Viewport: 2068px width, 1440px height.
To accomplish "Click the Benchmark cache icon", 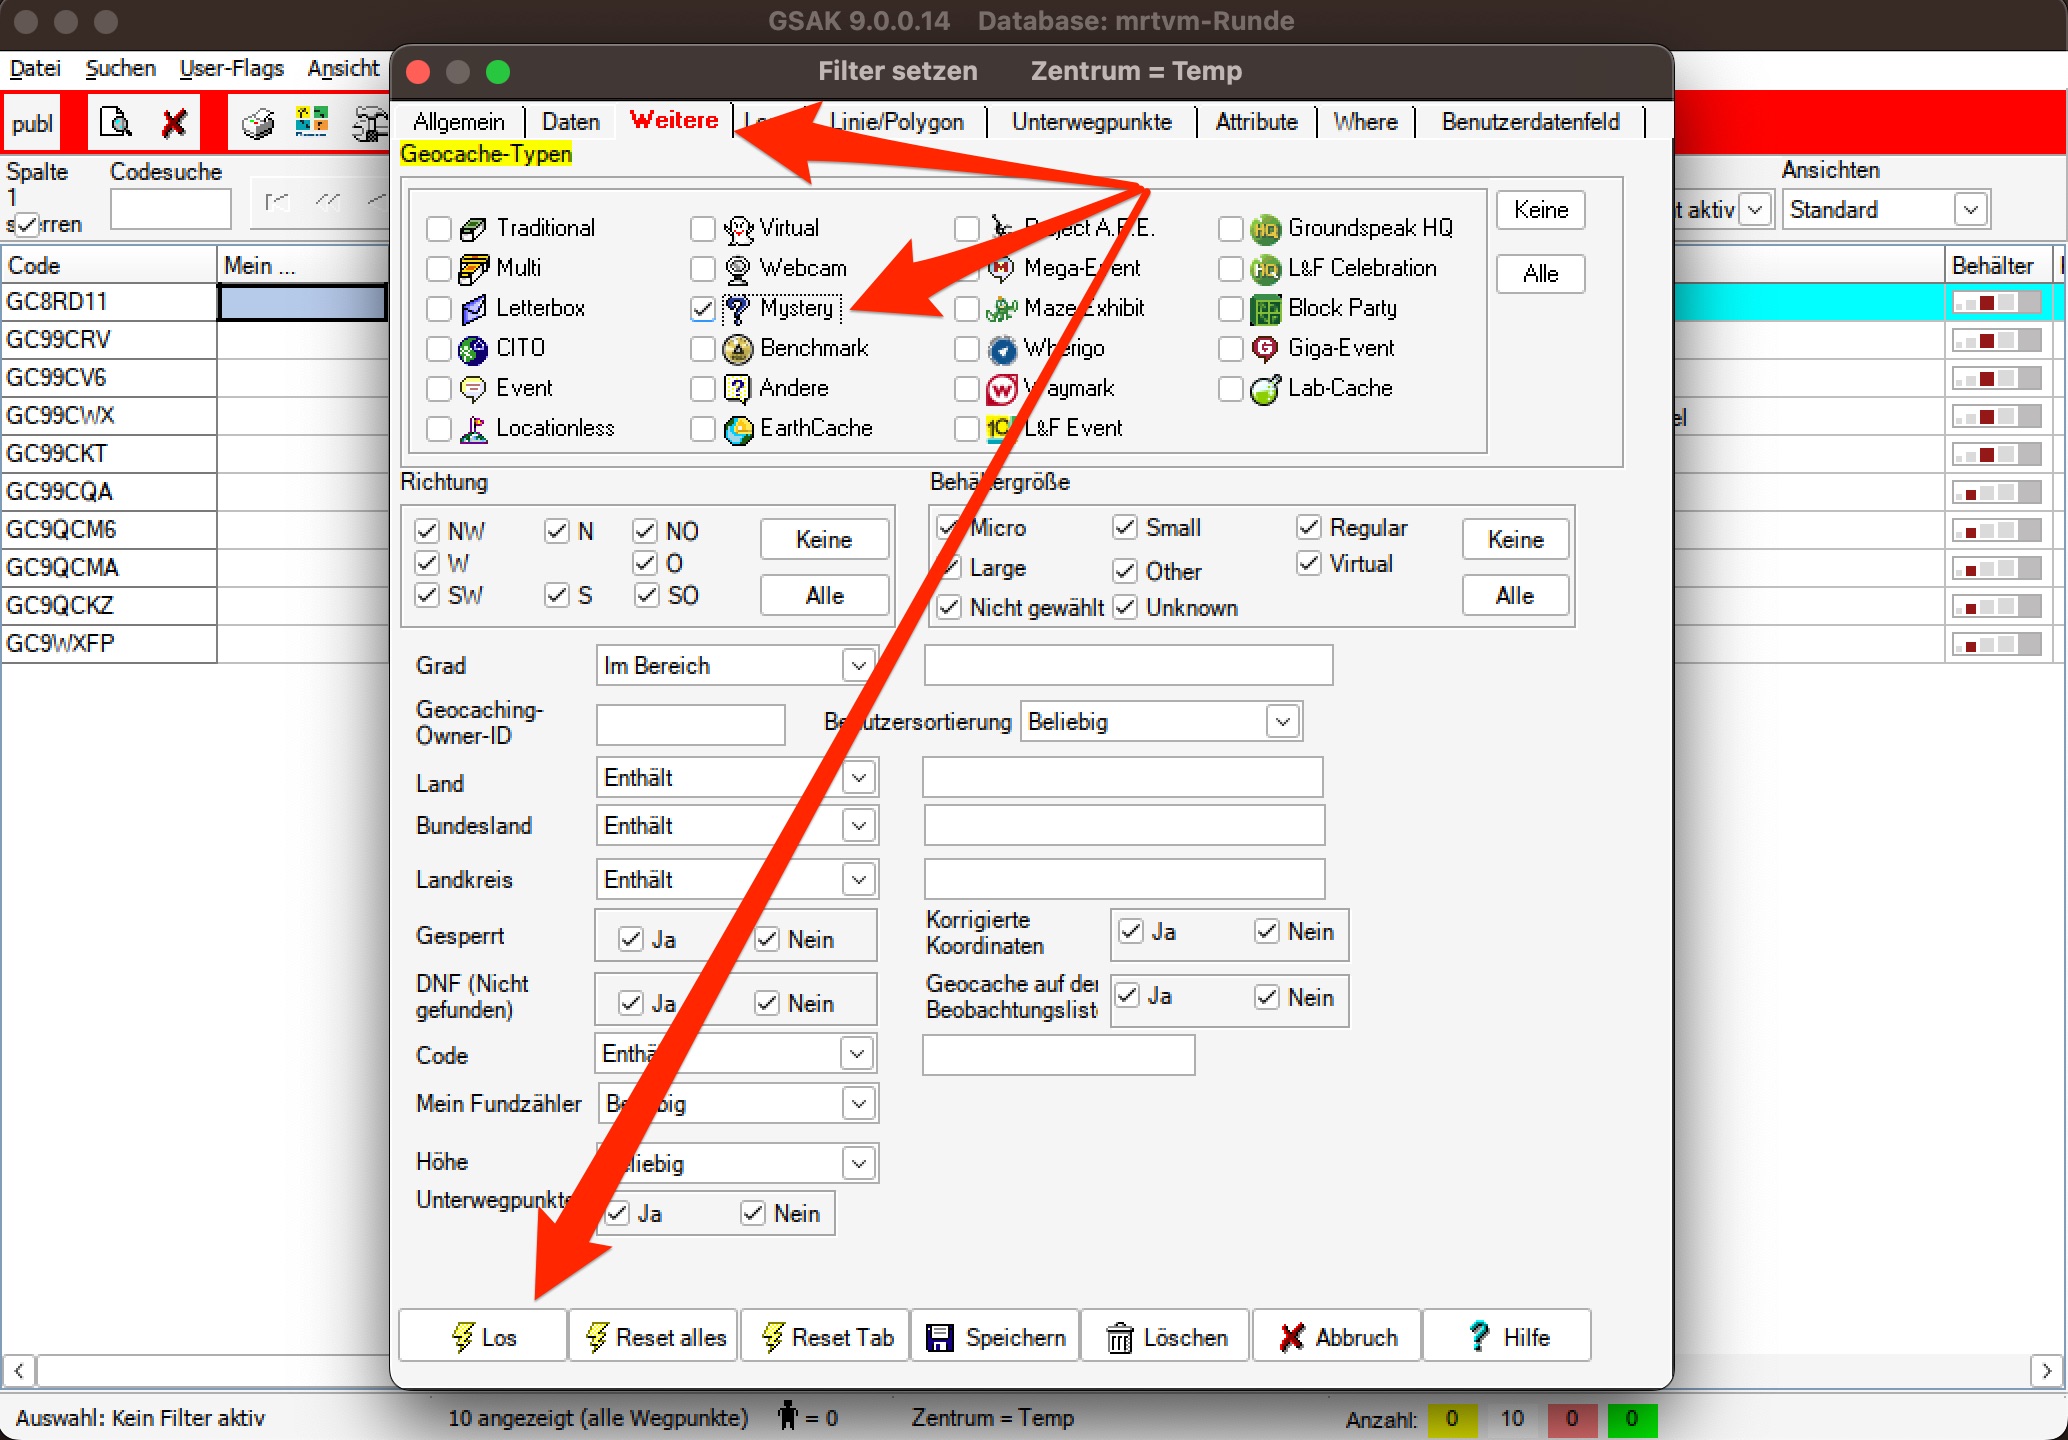I will click(738, 349).
